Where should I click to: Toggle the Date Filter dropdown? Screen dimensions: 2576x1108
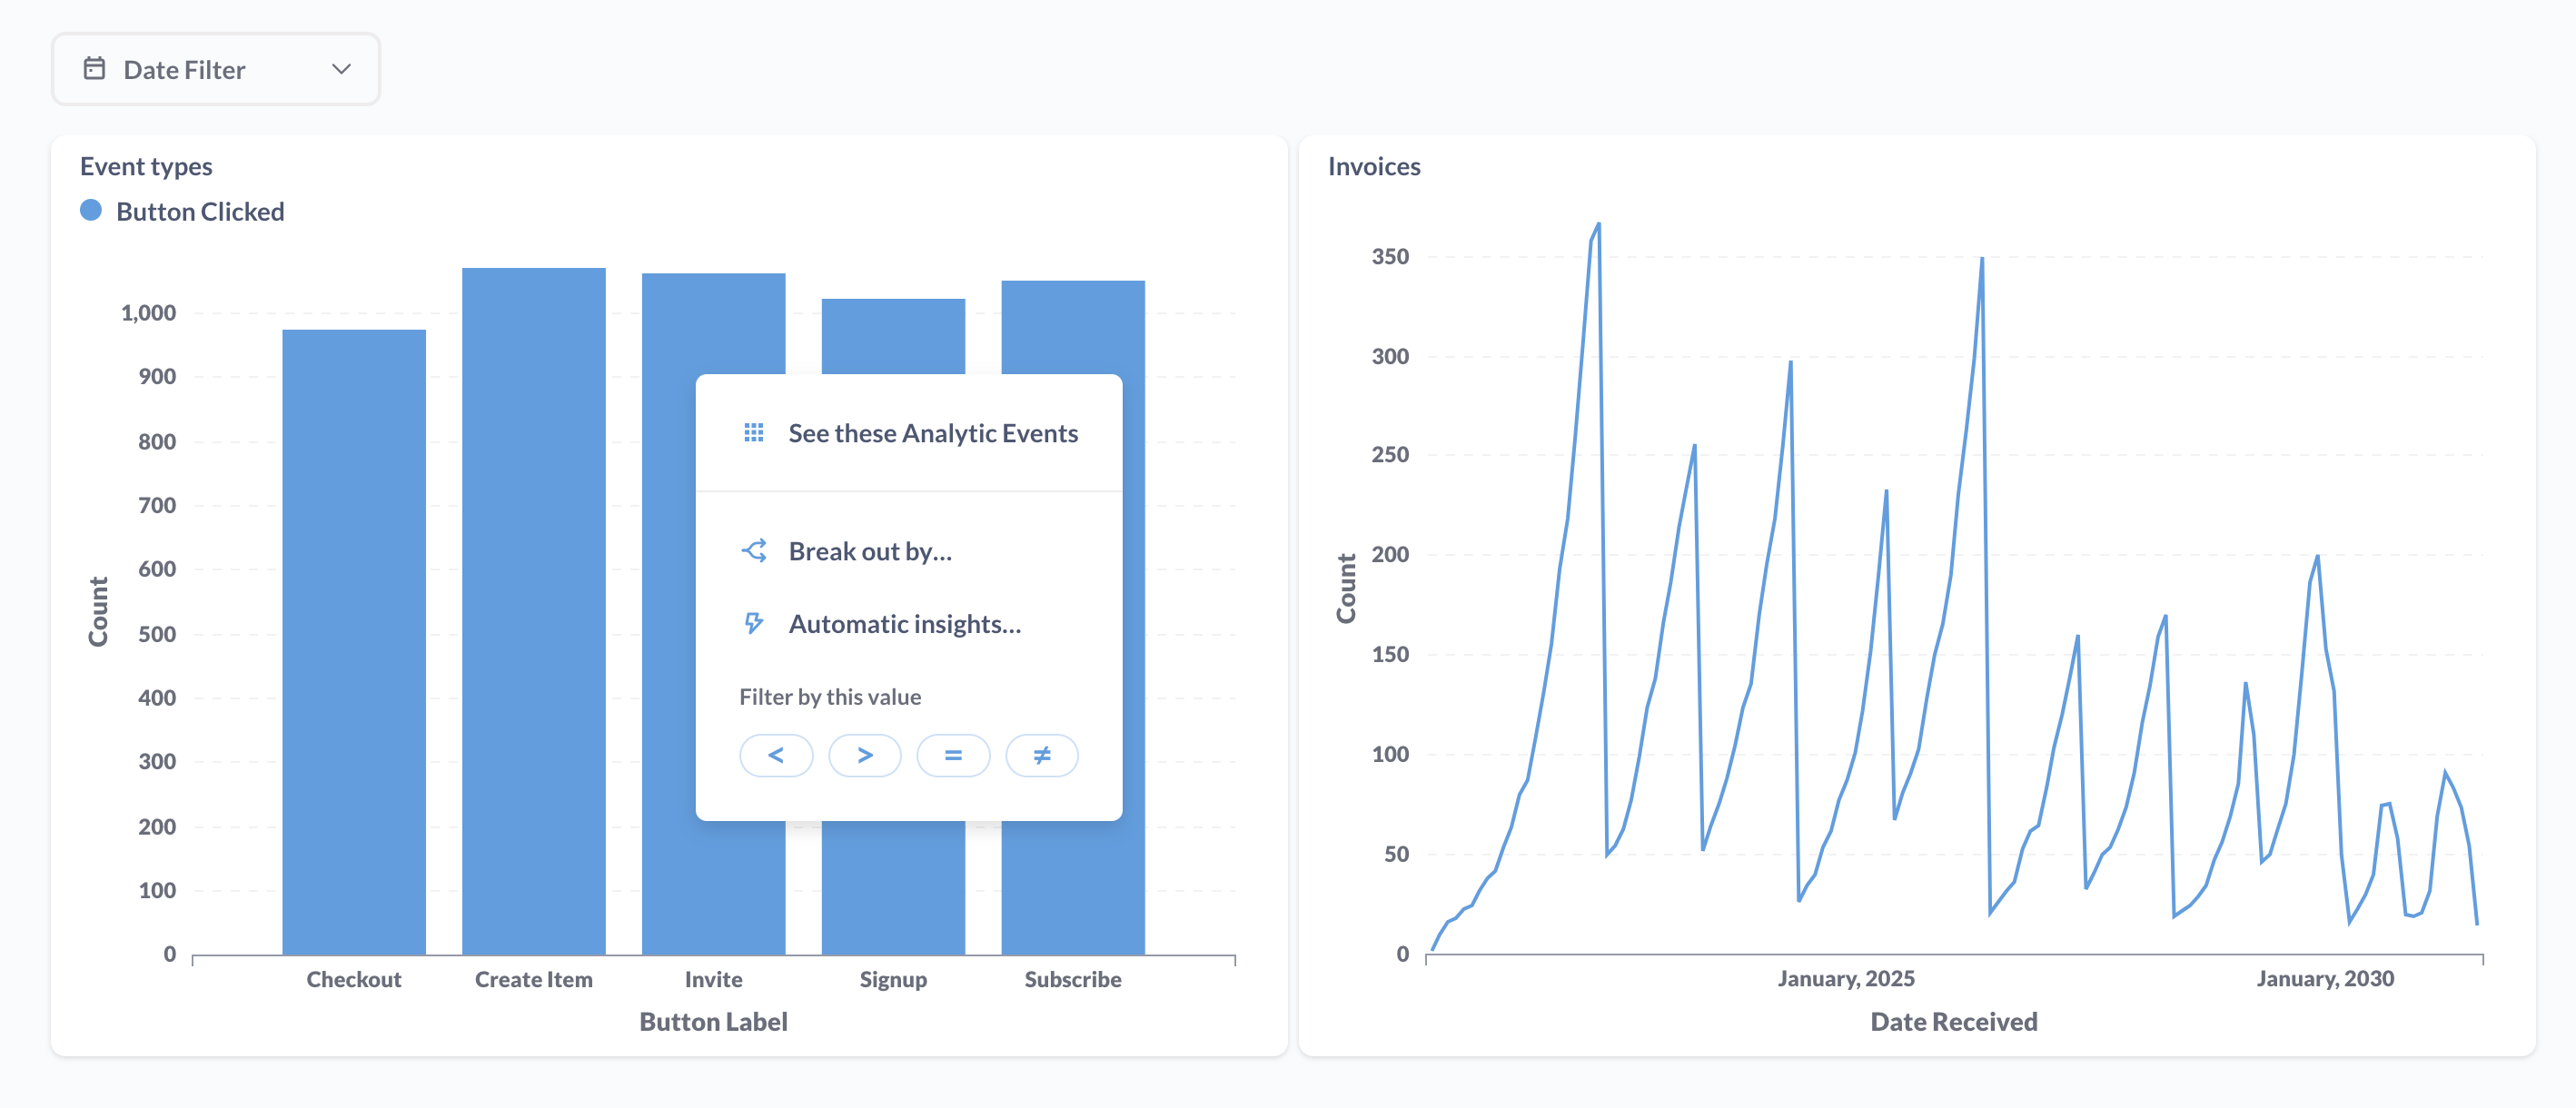[213, 67]
